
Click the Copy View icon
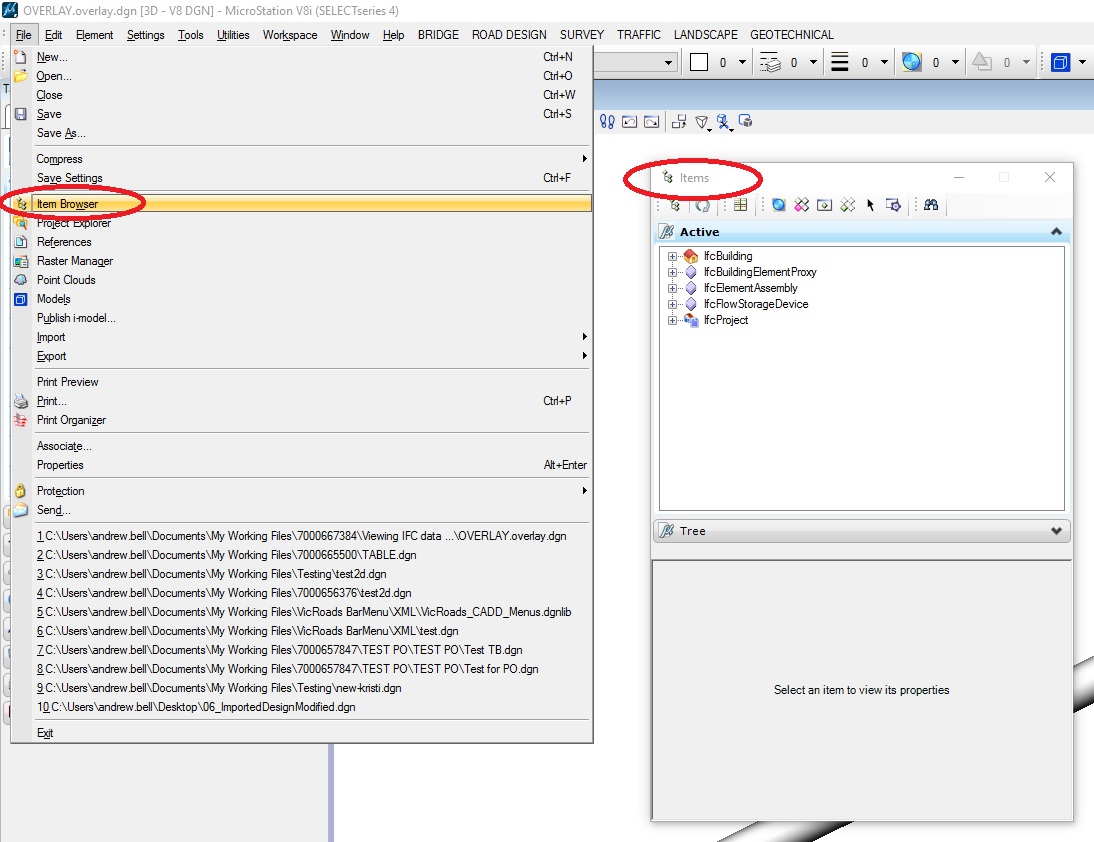tap(679, 122)
